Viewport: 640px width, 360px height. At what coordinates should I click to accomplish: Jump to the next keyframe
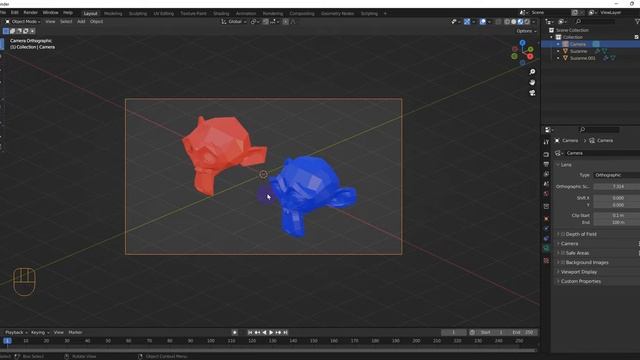[278, 333]
